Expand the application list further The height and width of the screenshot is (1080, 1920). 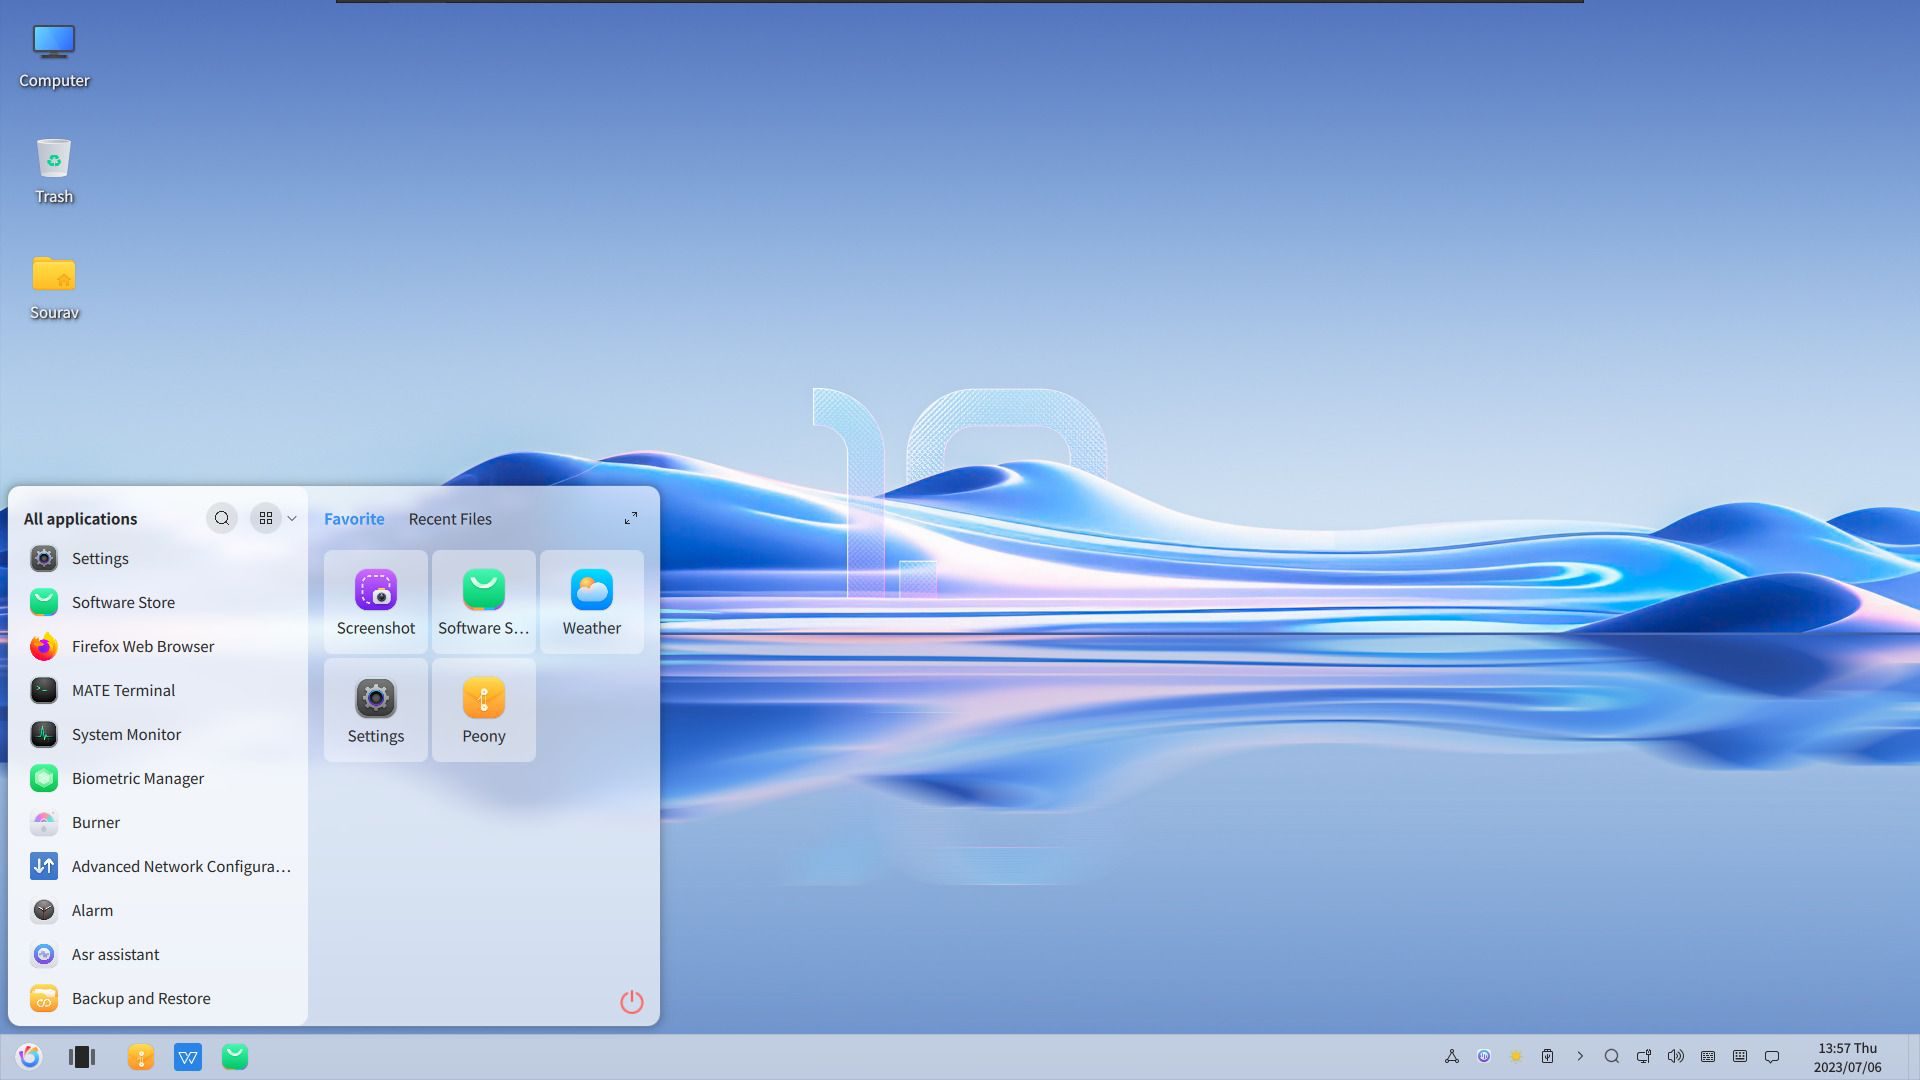point(630,518)
